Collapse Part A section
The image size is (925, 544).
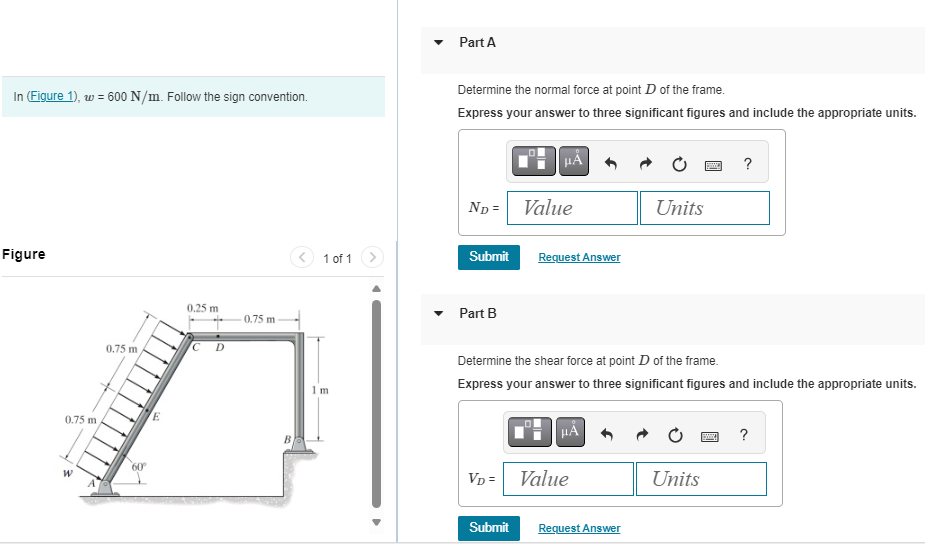(x=438, y=42)
